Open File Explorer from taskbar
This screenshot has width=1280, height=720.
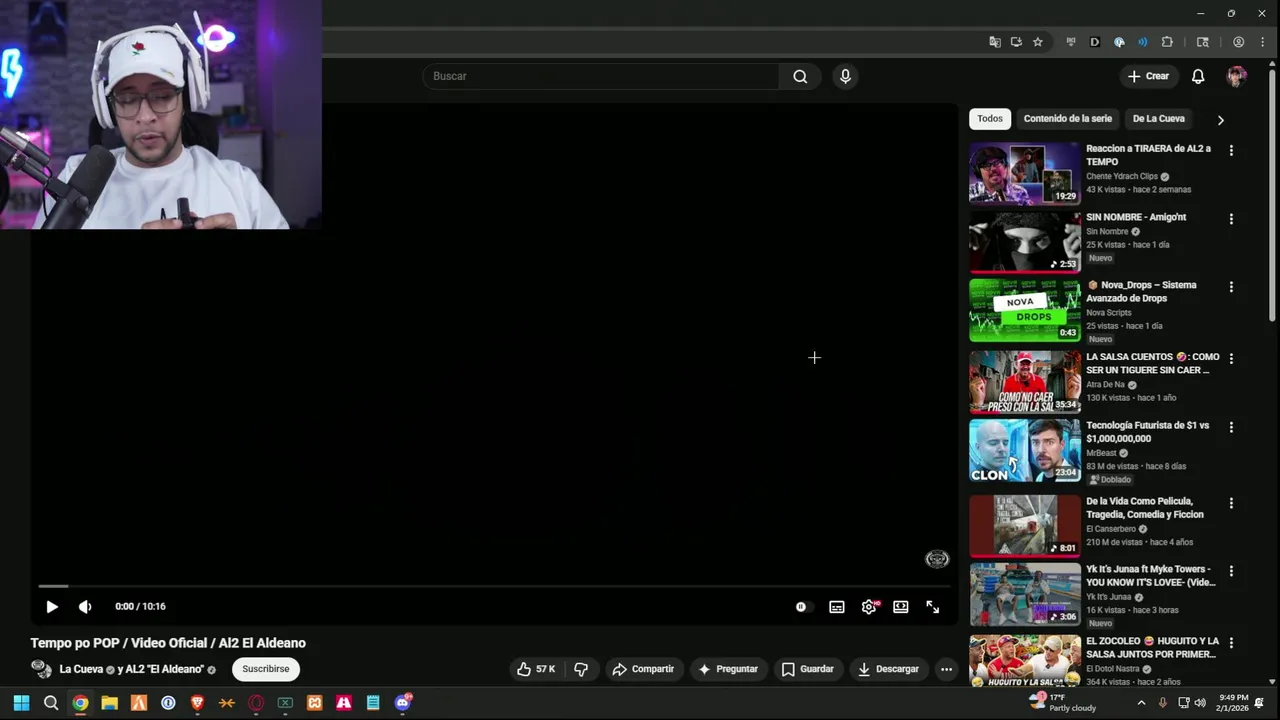click(109, 703)
